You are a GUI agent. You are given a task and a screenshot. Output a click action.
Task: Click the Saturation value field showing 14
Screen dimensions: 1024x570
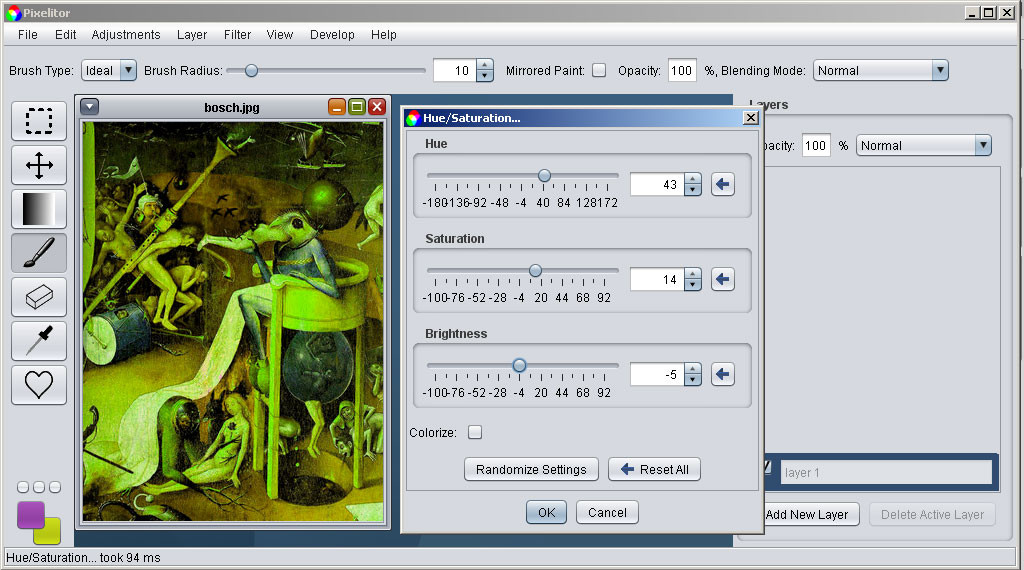(x=658, y=279)
